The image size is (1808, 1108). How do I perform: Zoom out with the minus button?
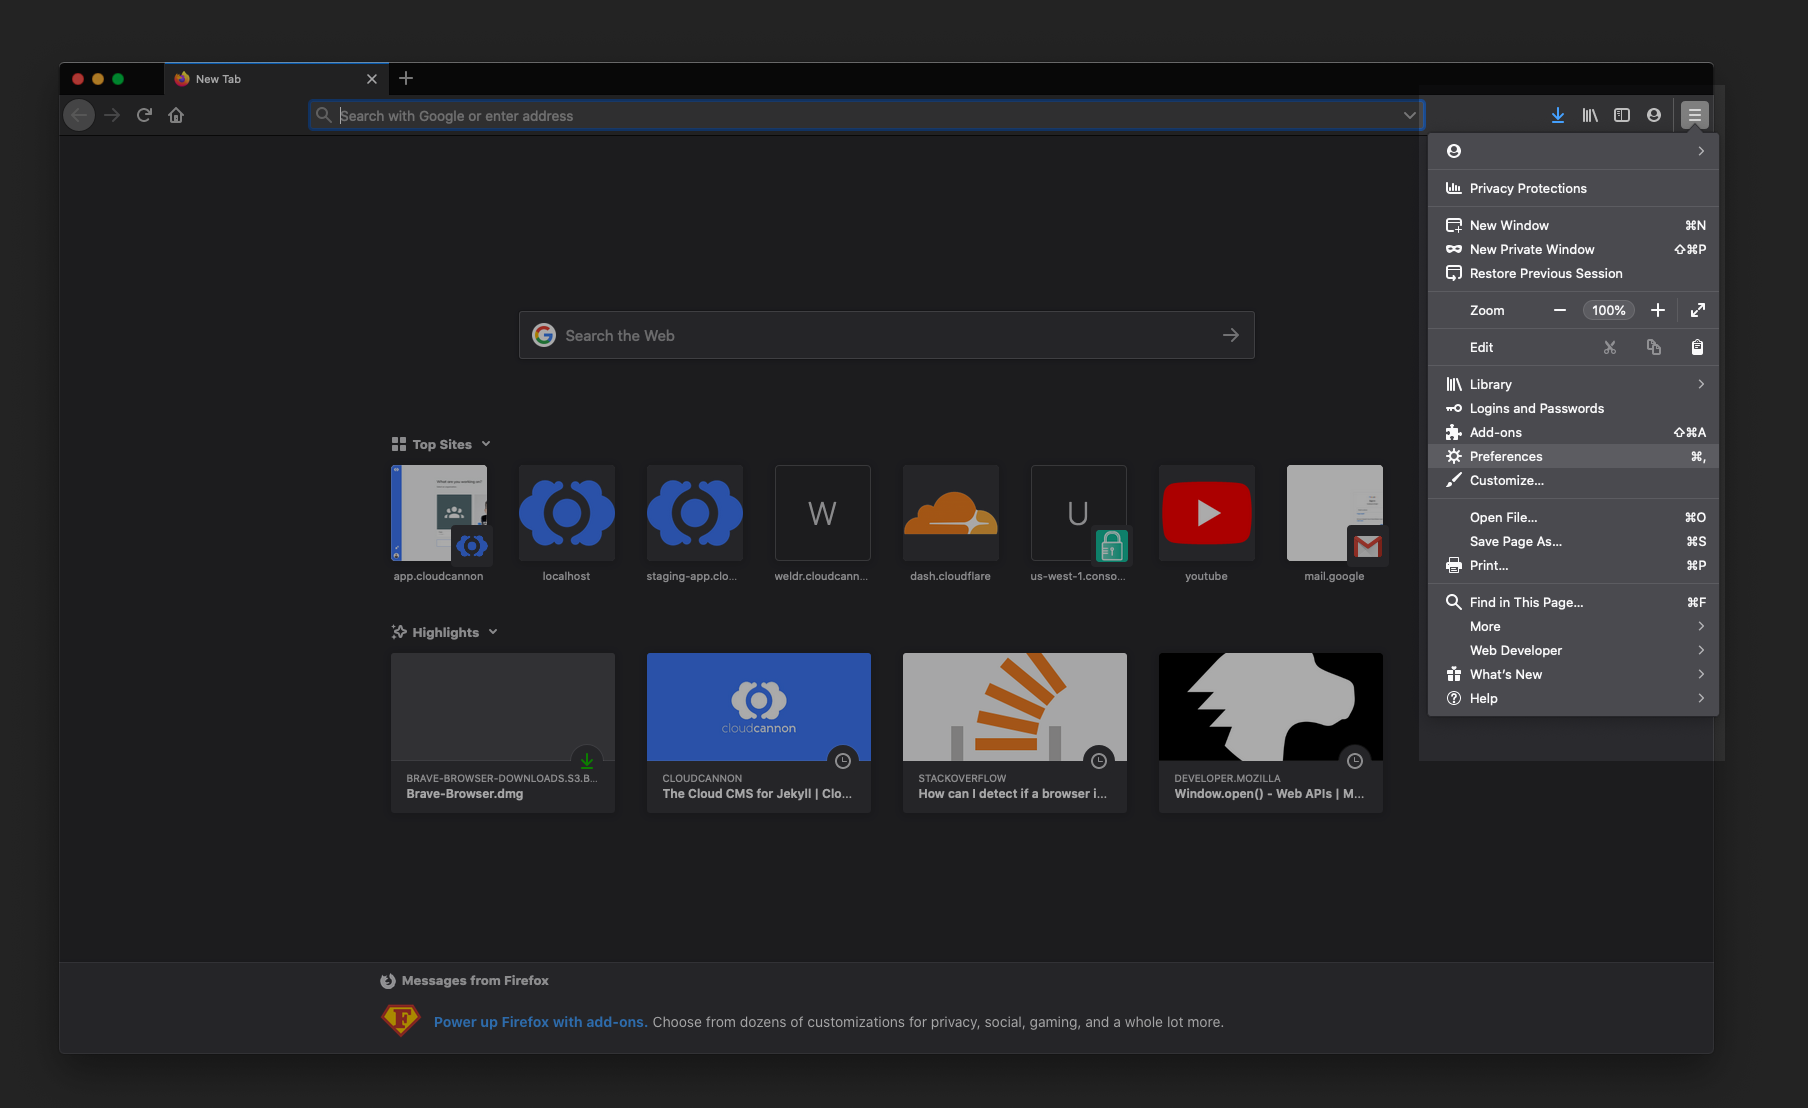pyautogui.click(x=1559, y=310)
